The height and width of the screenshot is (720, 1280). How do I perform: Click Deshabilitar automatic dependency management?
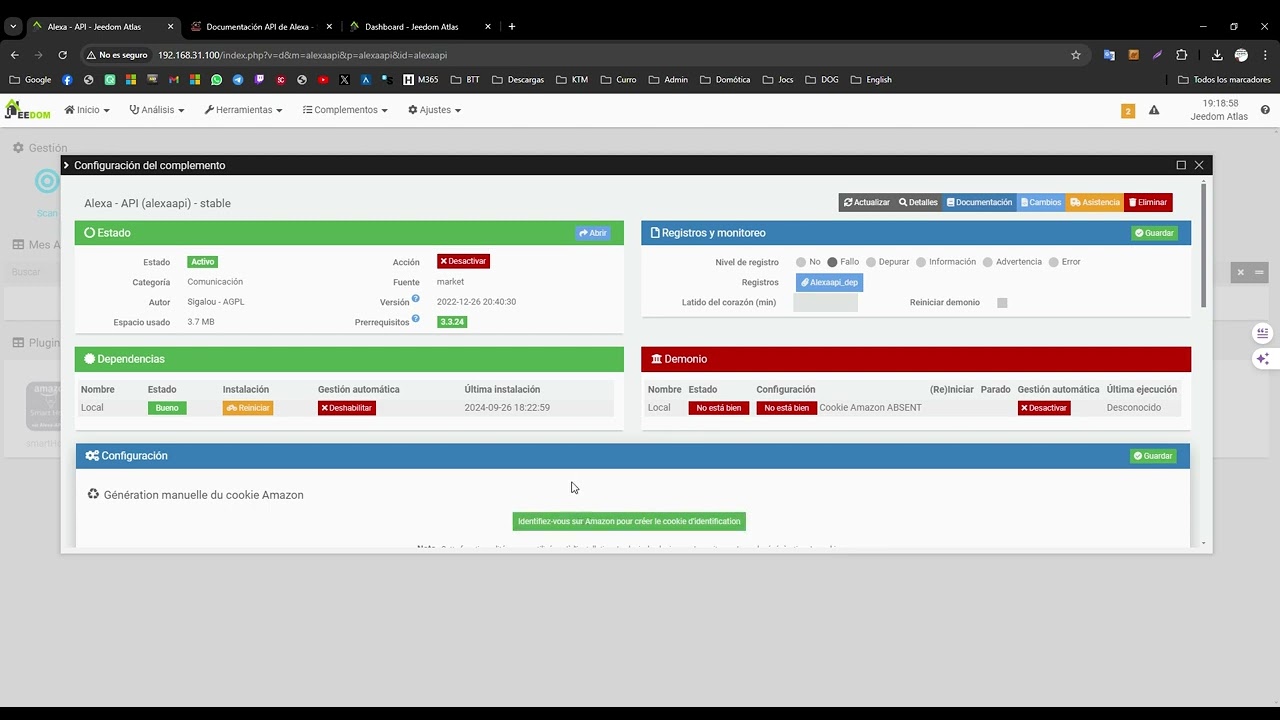[347, 408]
